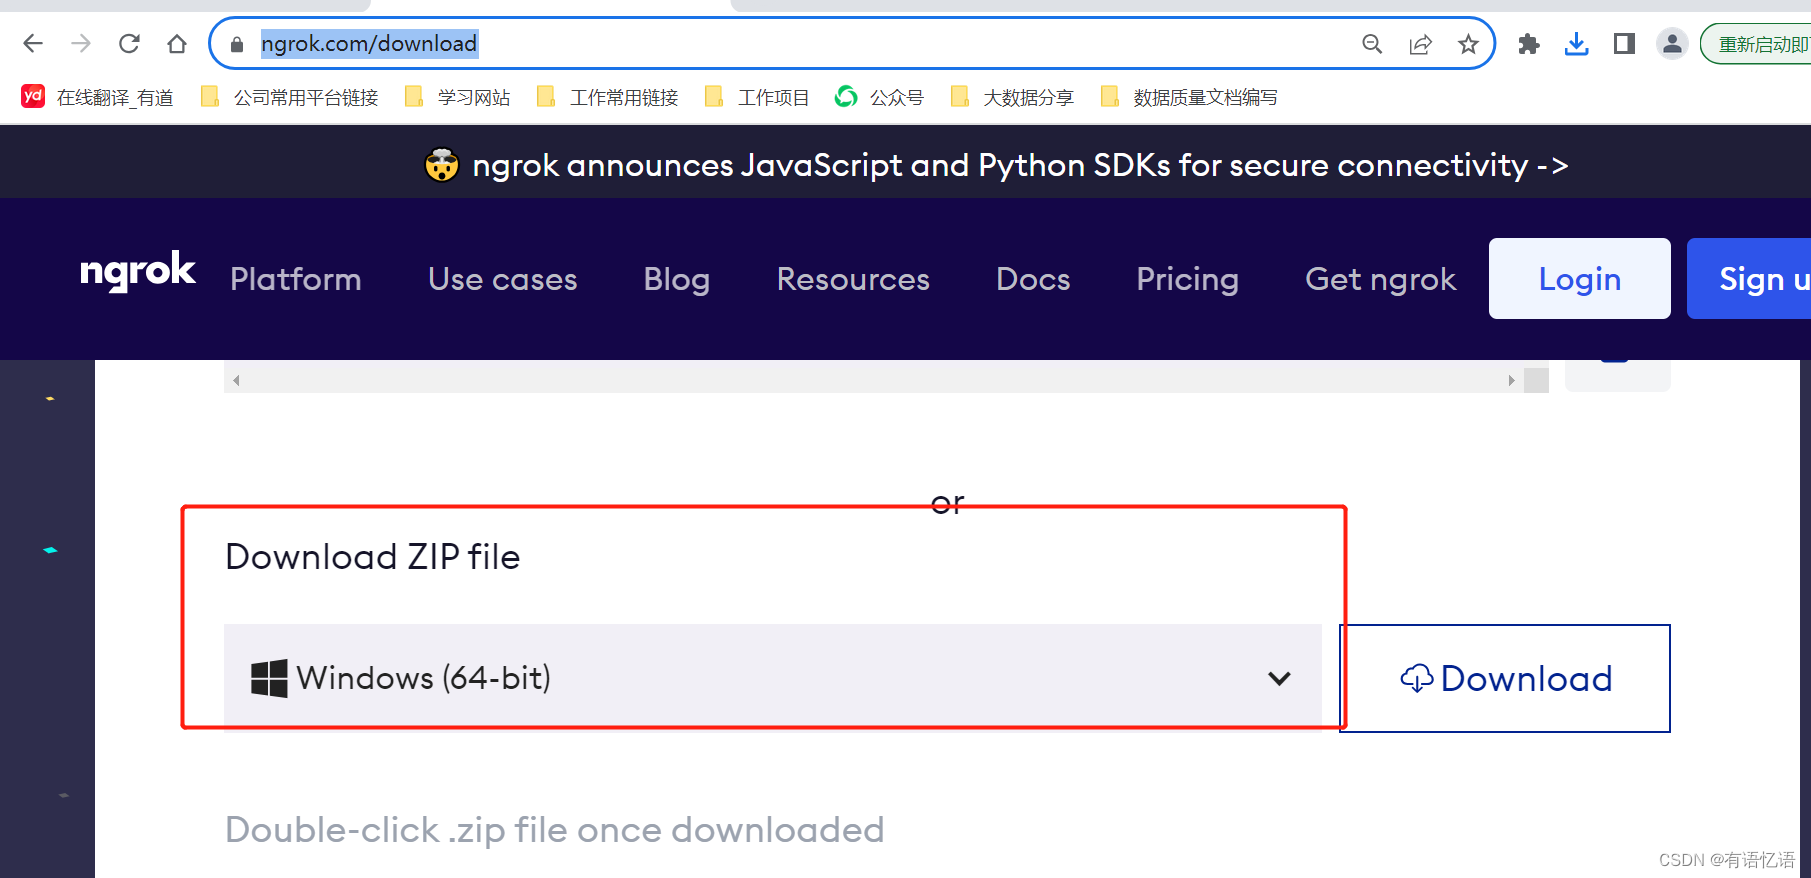1811x878 pixels.
Task: Bookmark this page with the star icon
Action: click(x=1468, y=44)
